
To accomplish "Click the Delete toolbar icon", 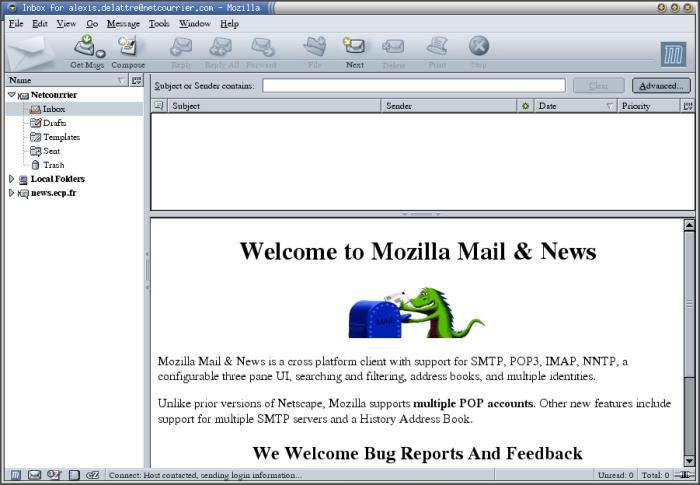I will (393, 52).
